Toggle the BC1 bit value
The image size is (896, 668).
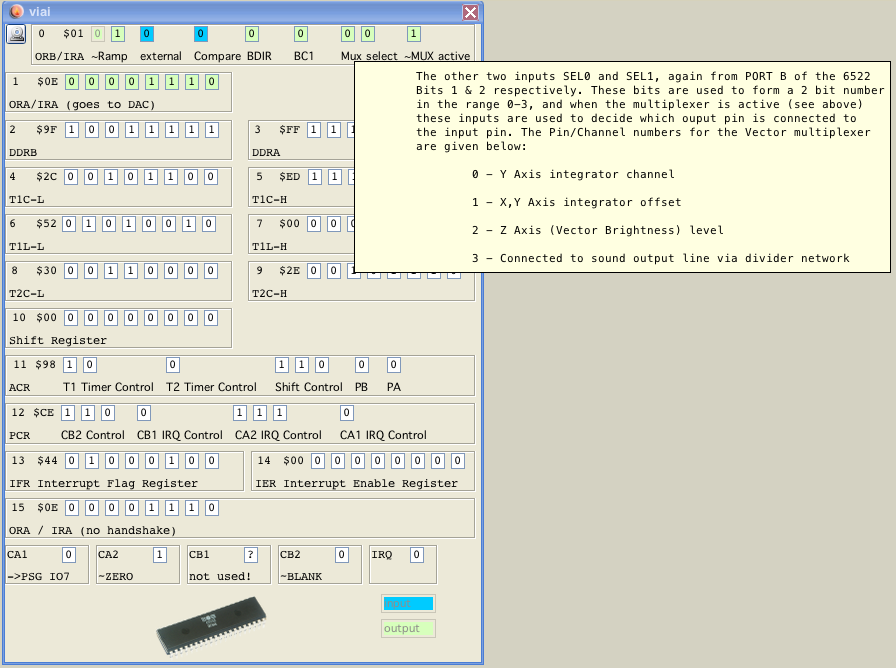coord(301,34)
